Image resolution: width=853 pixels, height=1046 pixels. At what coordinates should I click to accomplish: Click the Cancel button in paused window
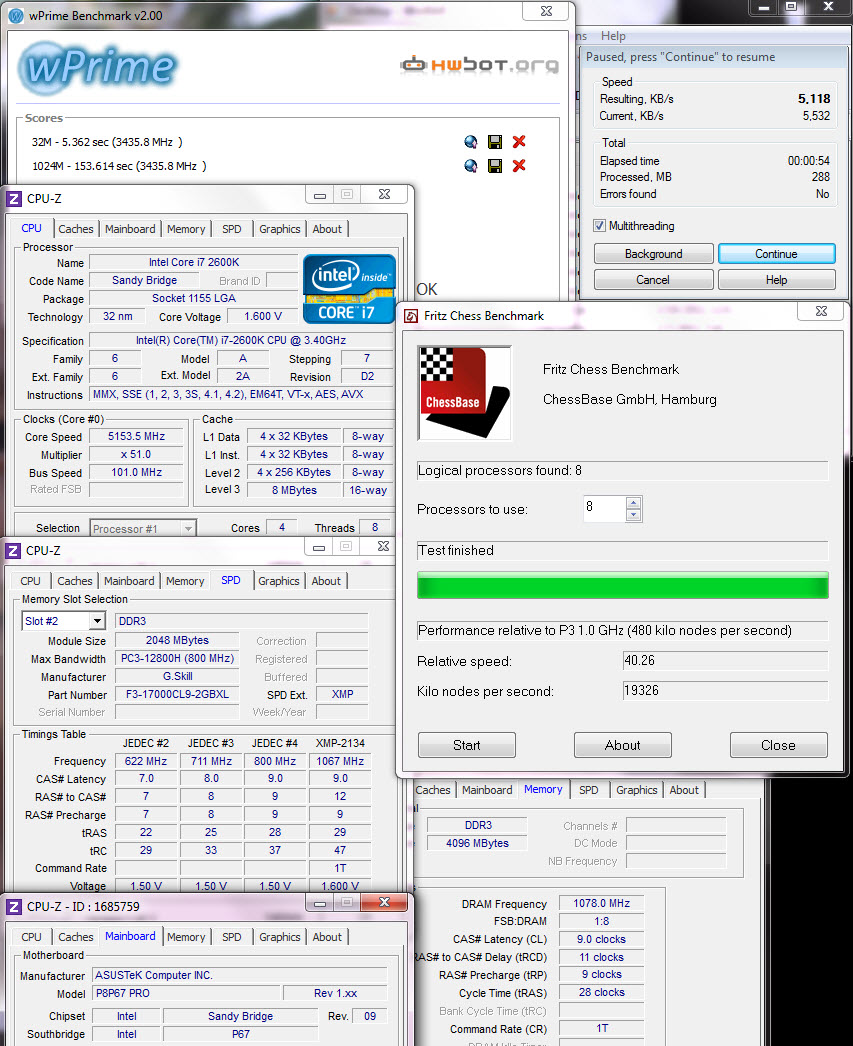pyautogui.click(x=653, y=280)
